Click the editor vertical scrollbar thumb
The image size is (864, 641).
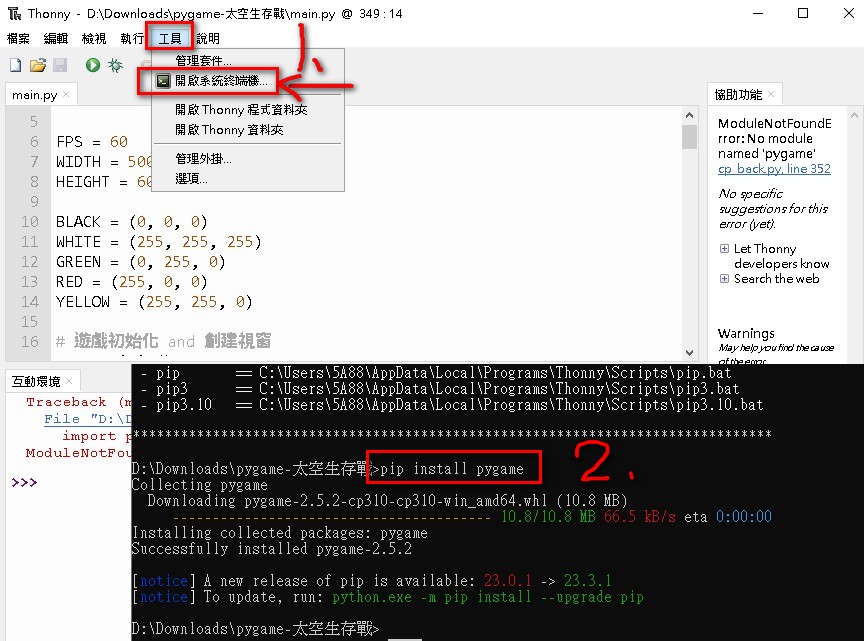[x=689, y=137]
